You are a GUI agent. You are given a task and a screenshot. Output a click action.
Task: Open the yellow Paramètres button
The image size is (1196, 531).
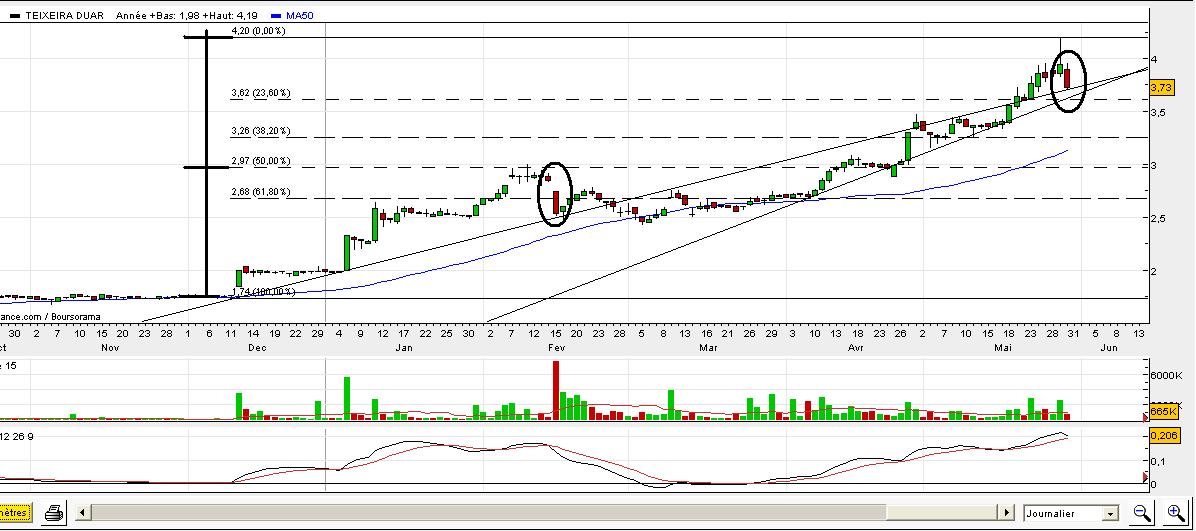click(x=14, y=513)
